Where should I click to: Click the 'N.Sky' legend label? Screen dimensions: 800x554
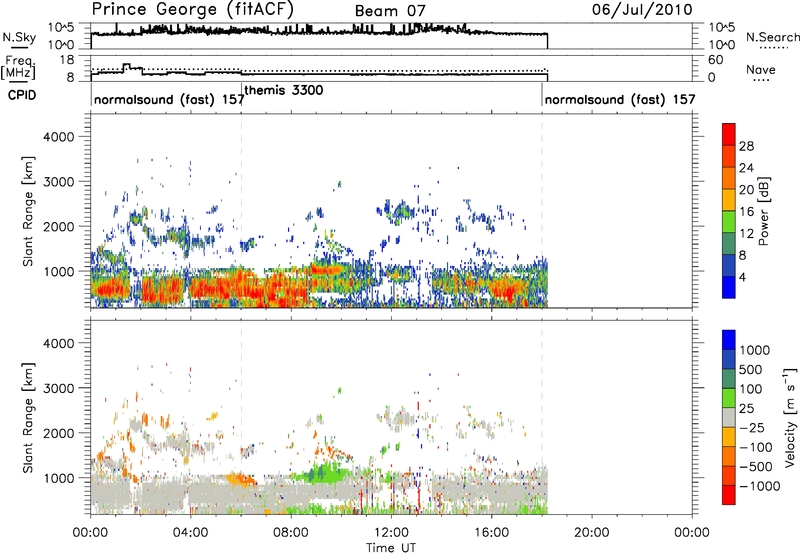(x=19, y=37)
